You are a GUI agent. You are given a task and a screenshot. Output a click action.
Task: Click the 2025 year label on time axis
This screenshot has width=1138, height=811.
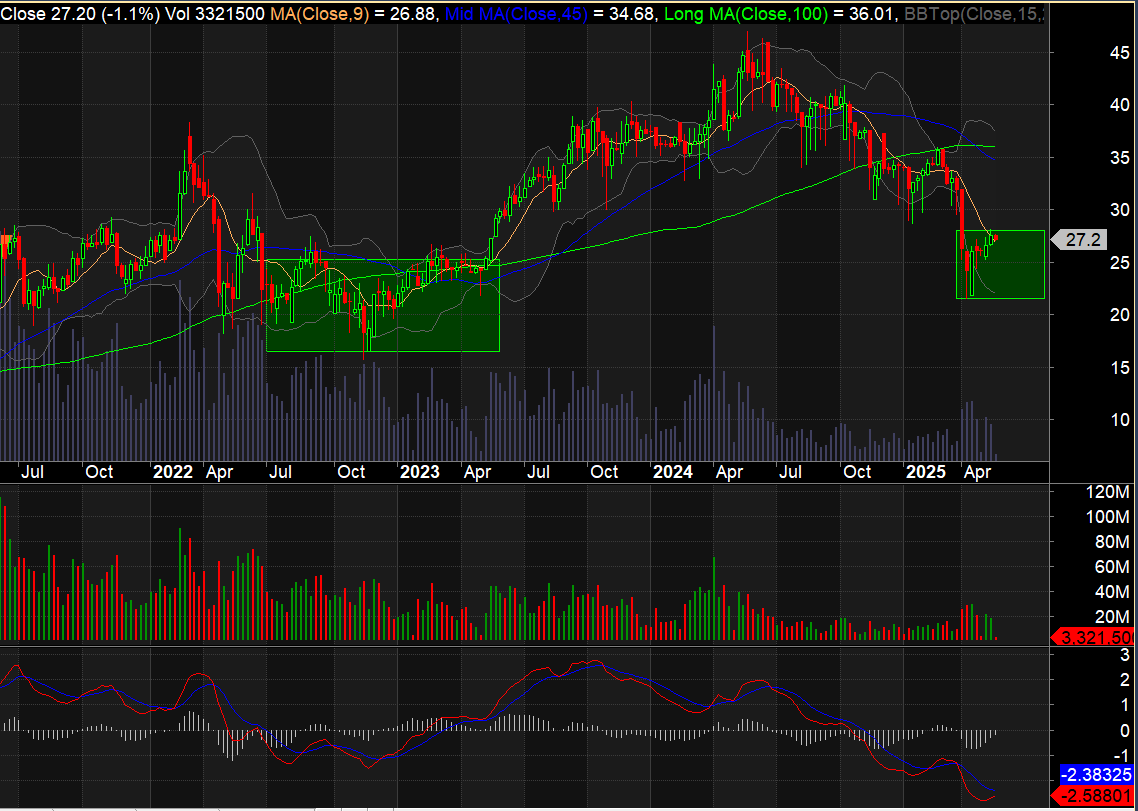(x=924, y=472)
